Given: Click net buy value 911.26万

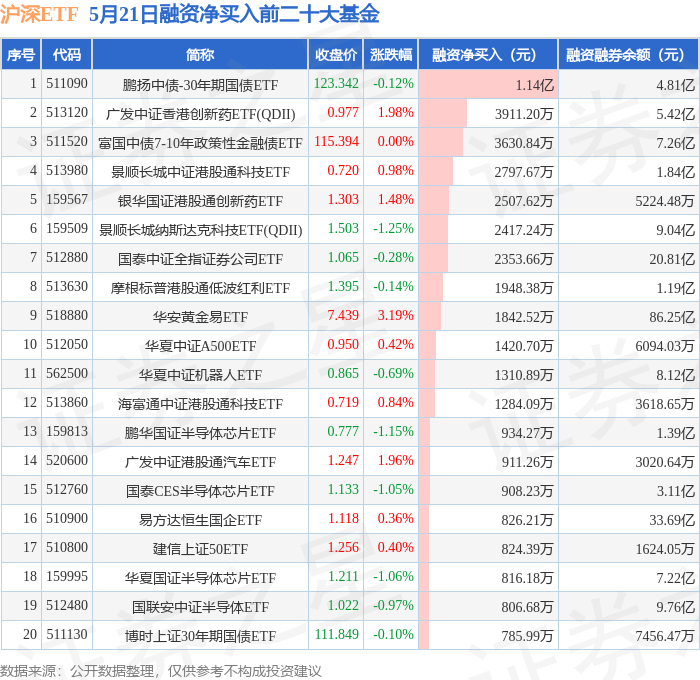Looking at the screenshot, I should pyautogui.click(x=527, y=462).
